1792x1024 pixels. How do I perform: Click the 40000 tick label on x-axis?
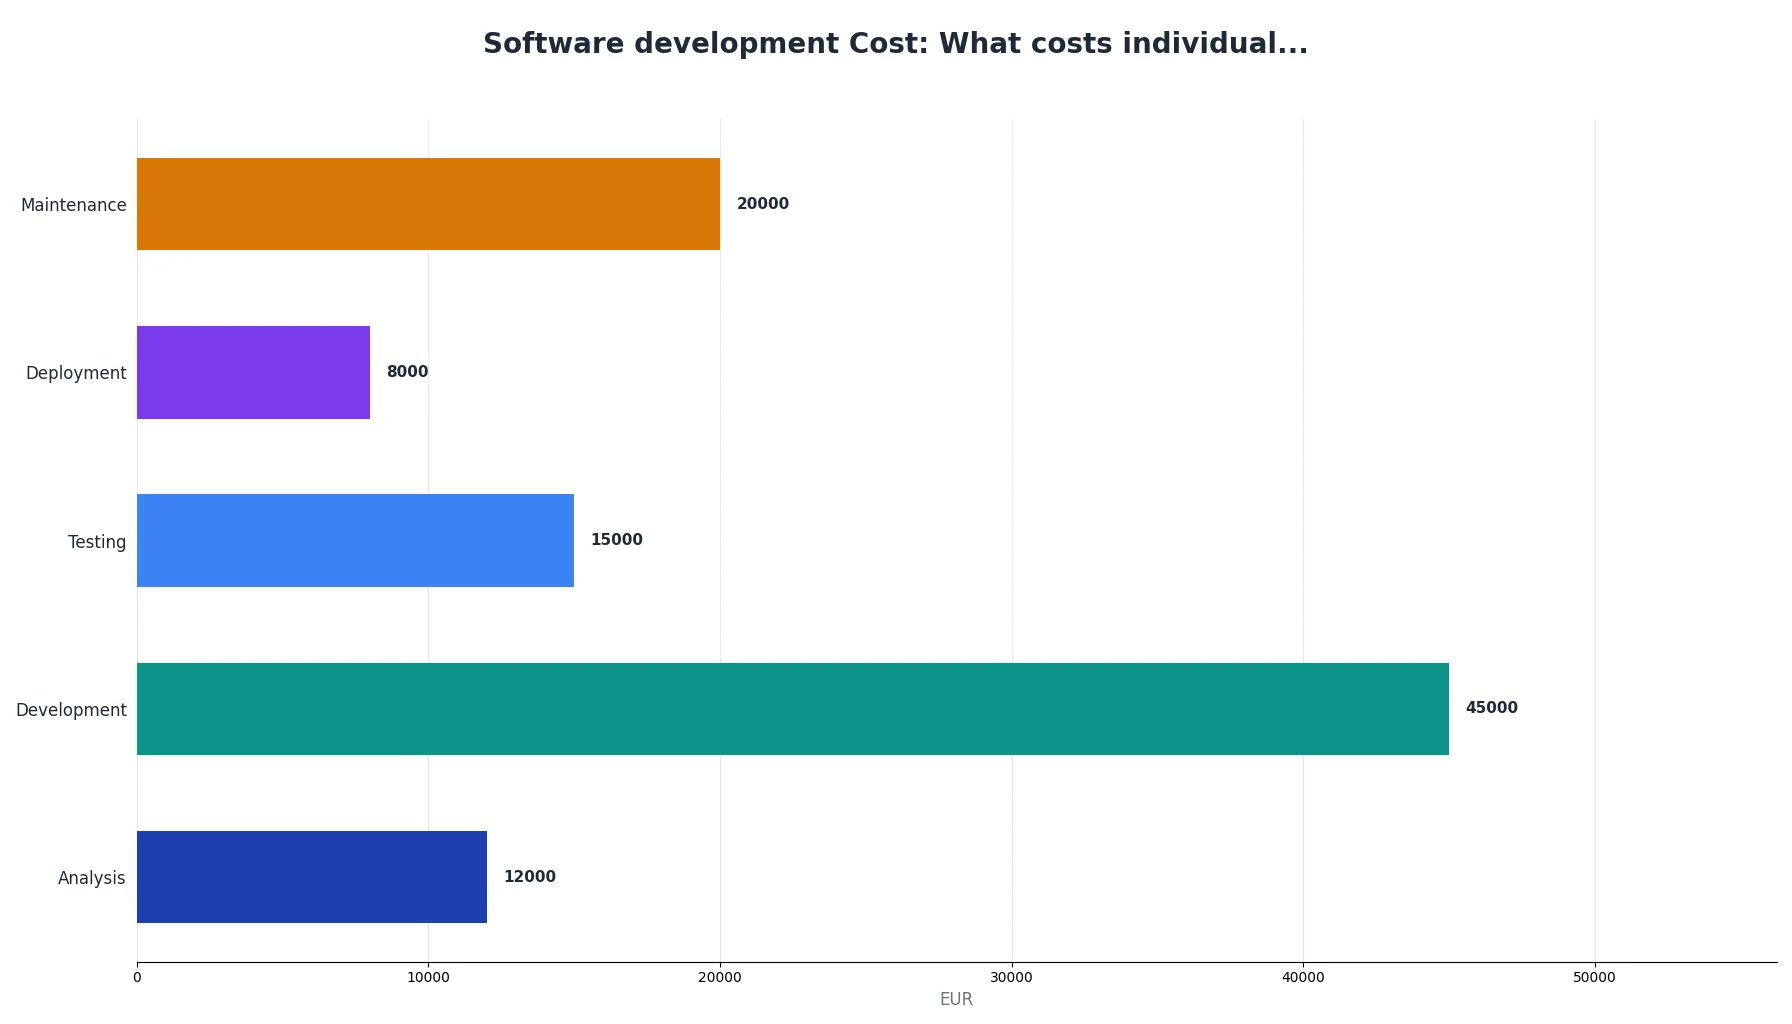click(x=1303, y=978)
